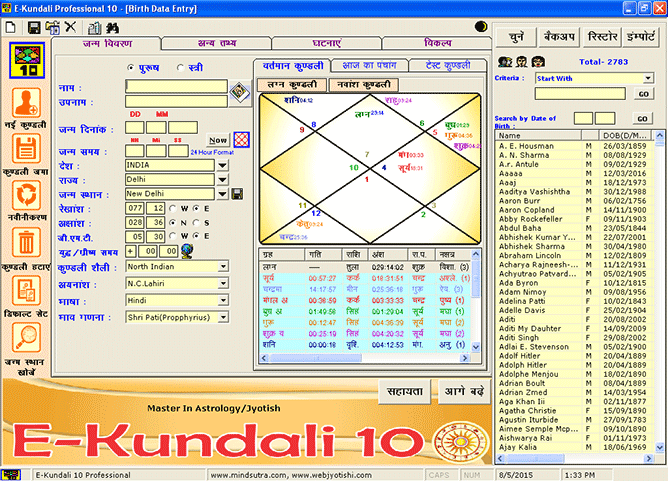Select S for अक्षांश latitude

(196, 223)
